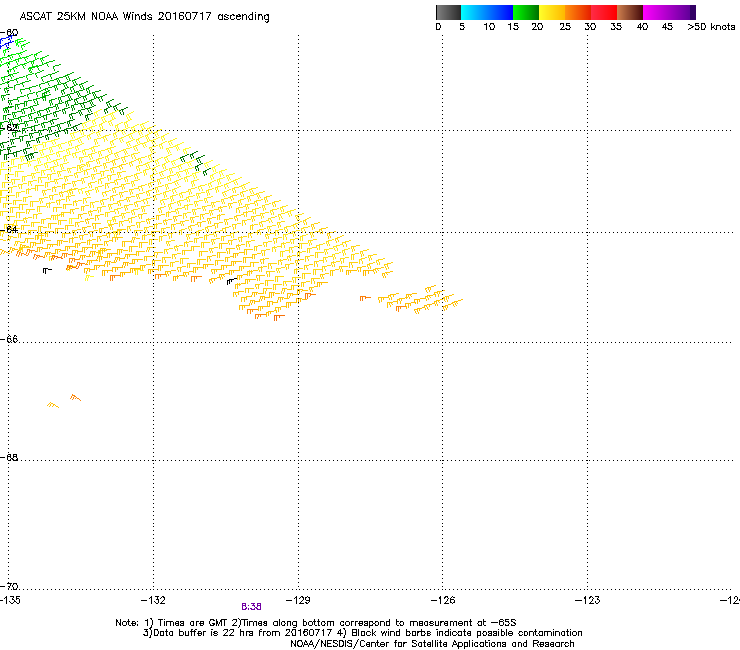The image size is (740, 650).
Task: Click the '>50 knots' legend label
Action: [x=711, y=27]
